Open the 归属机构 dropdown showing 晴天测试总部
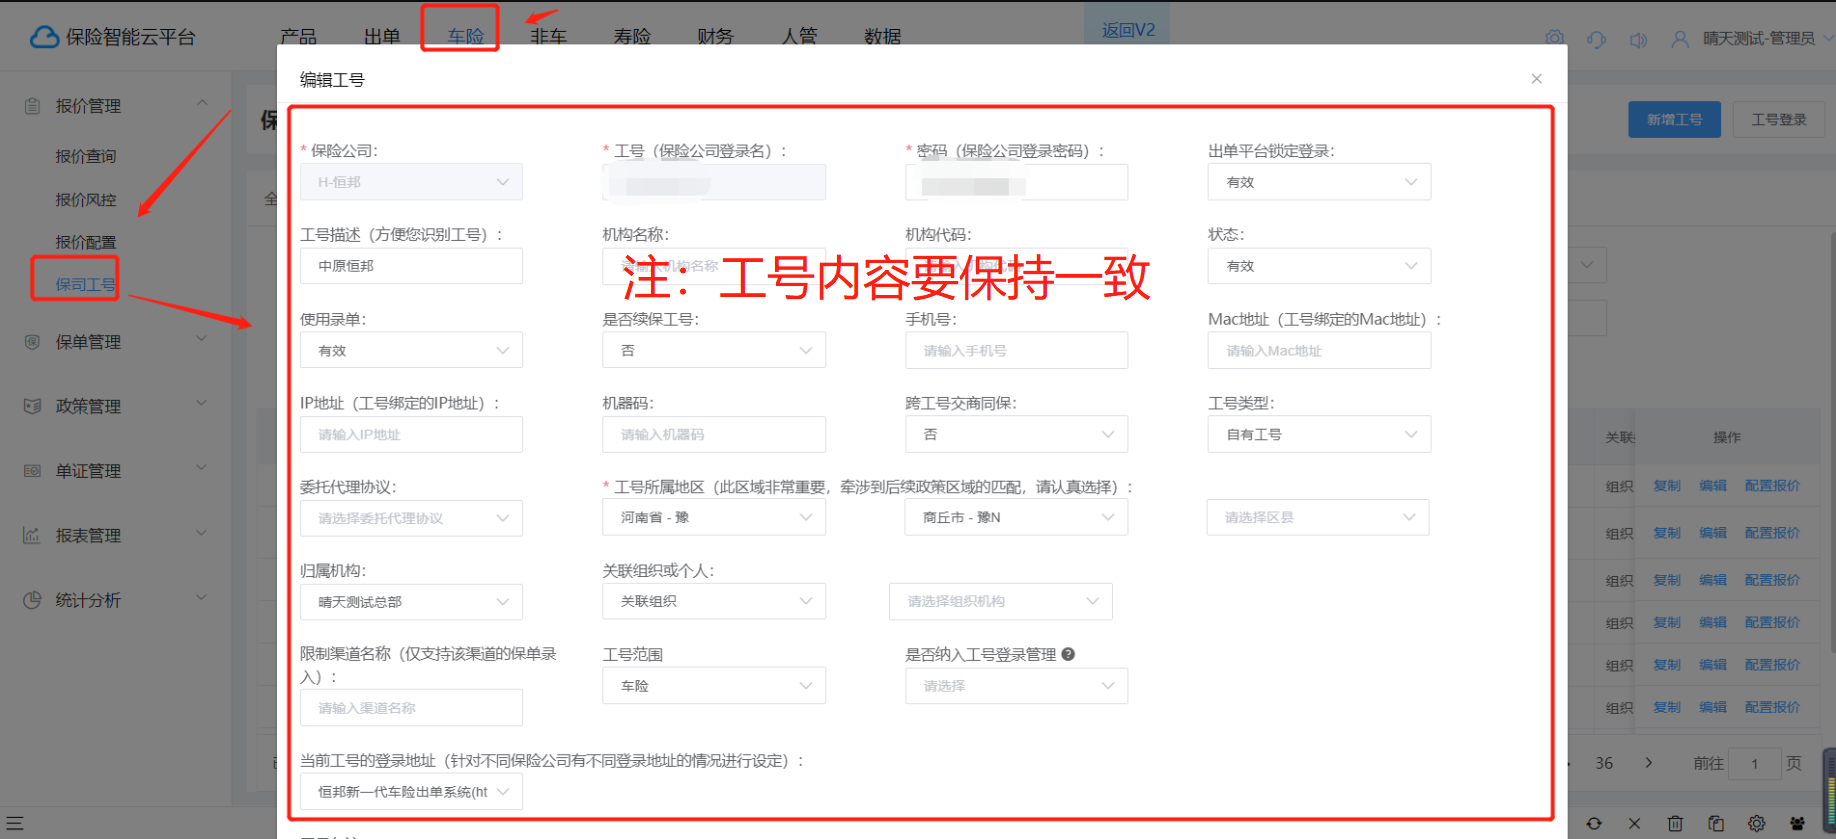Viewport: 1836px width, 839px height. (411, 602)
